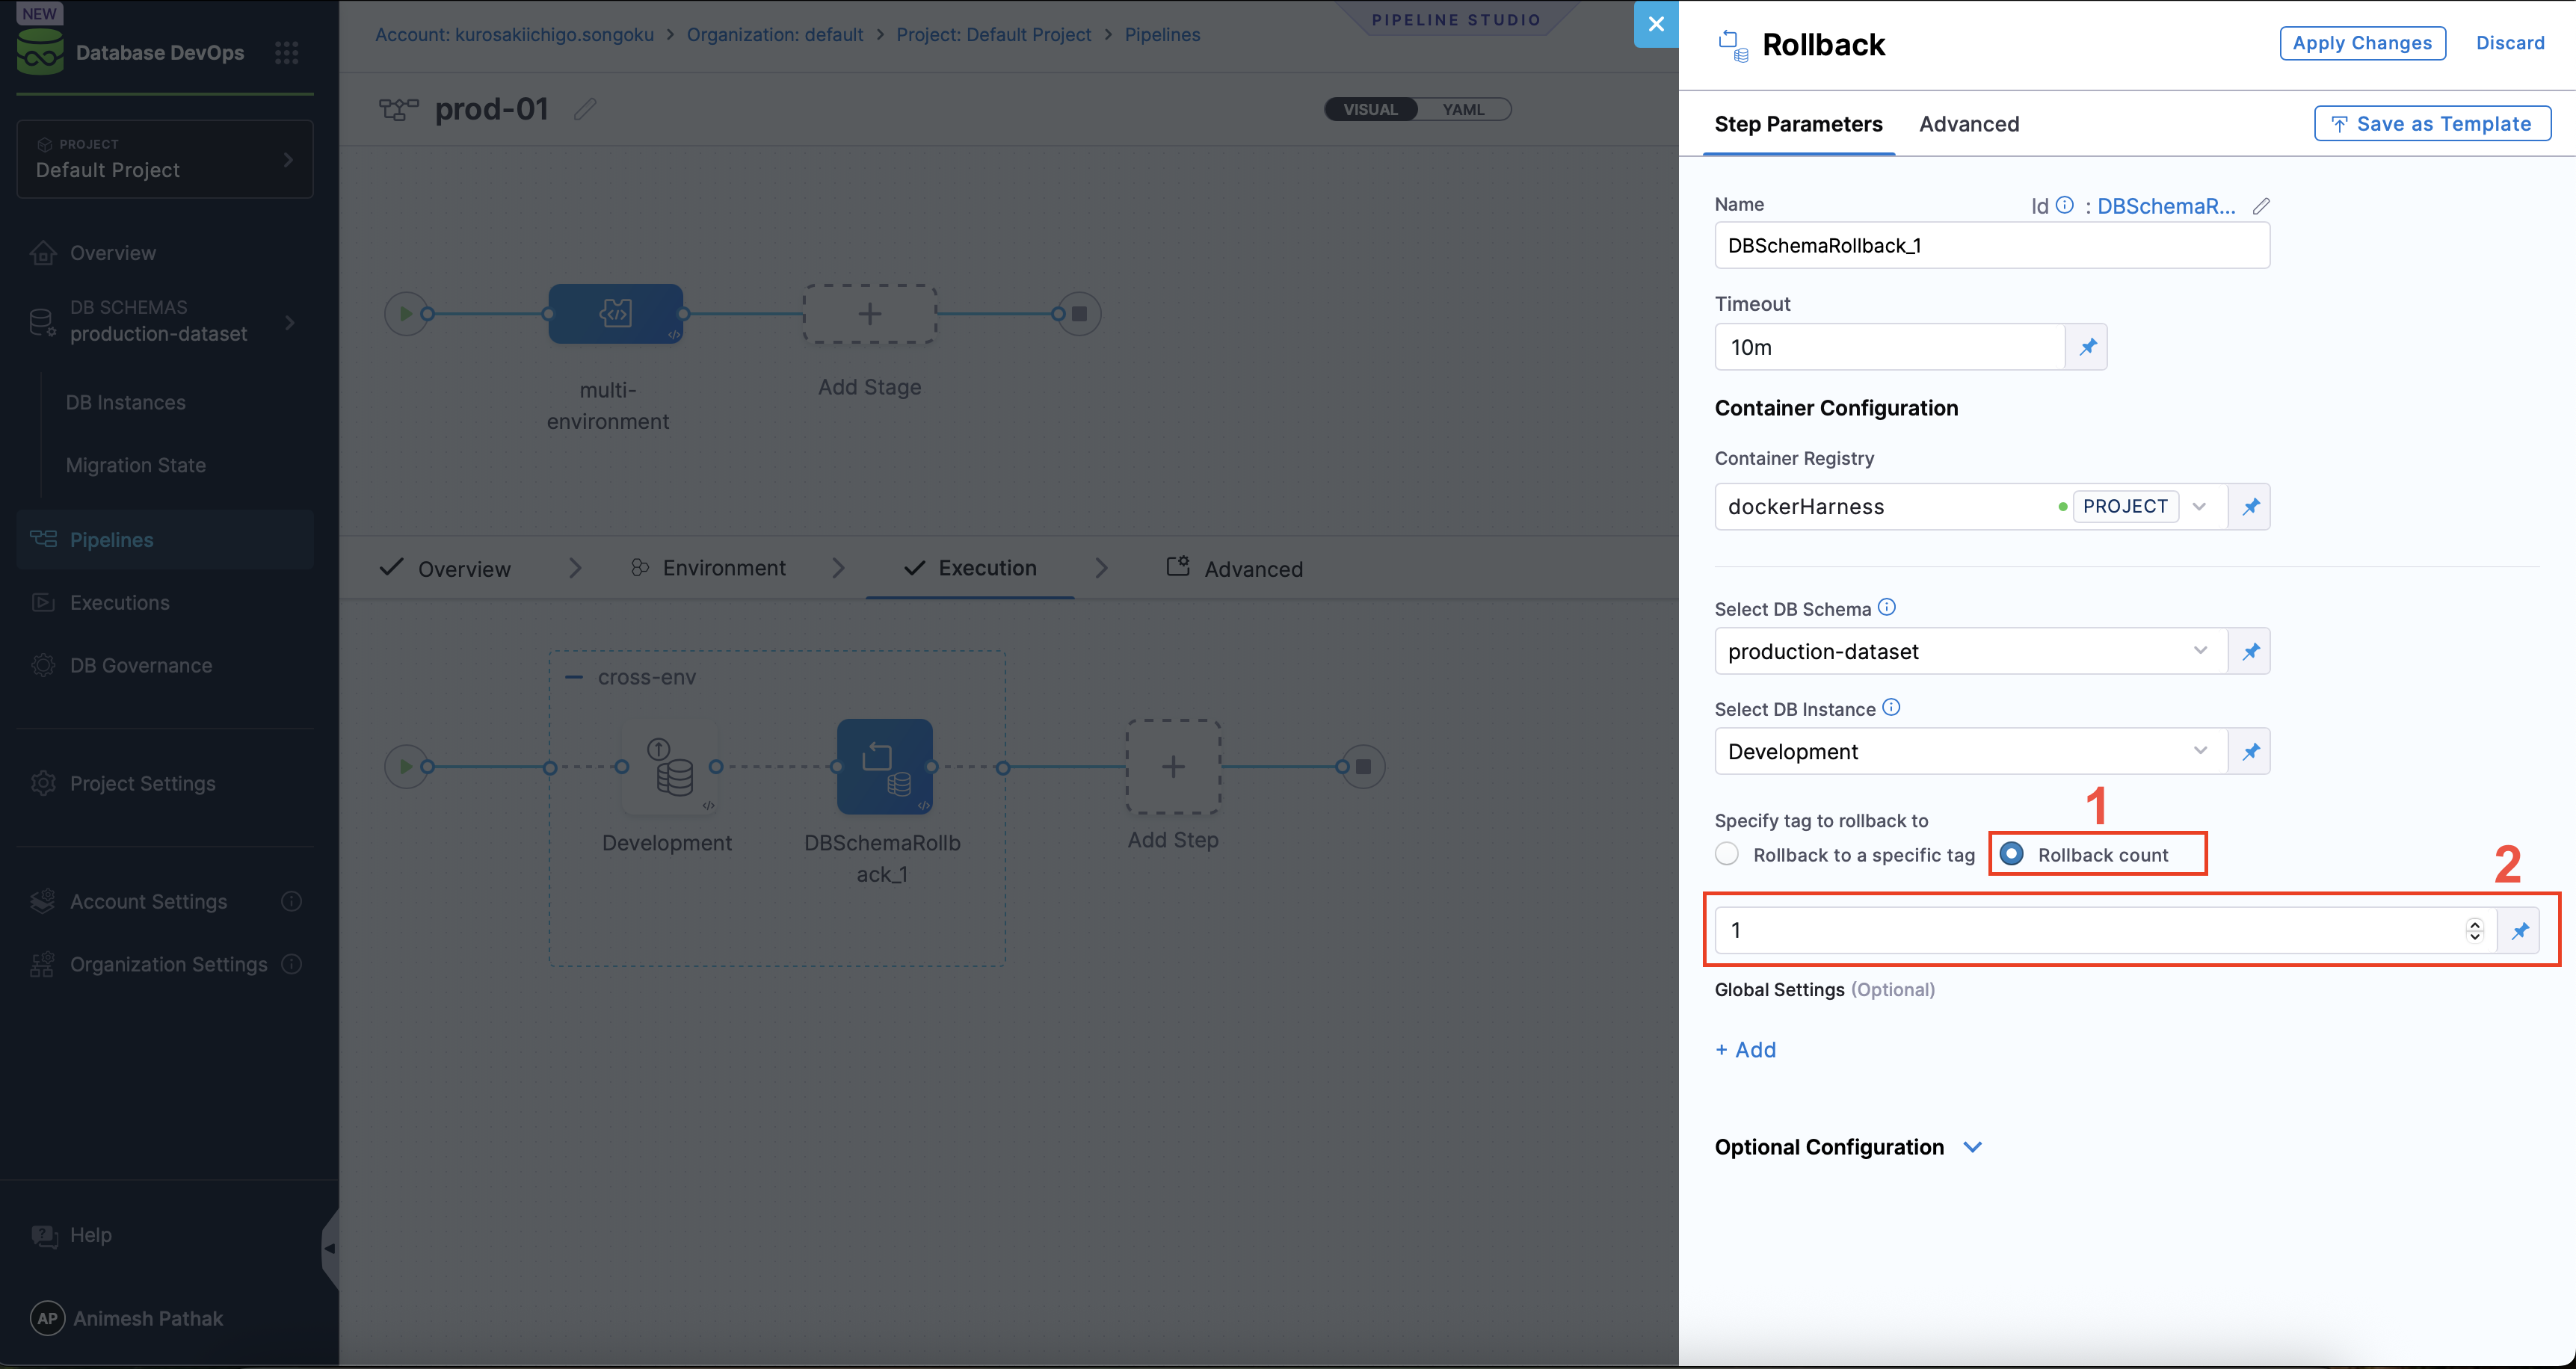Click the pin icon next to Select DB Instance
Image resolution: width=2576 pixels, height=1369 pixels.
[x=2250, y=752]
